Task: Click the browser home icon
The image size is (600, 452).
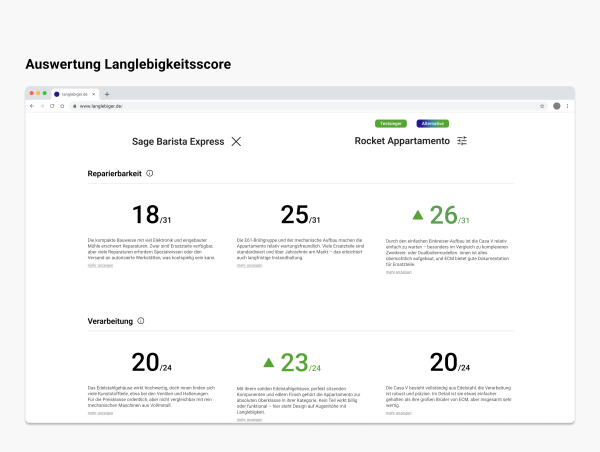Action: [61, 105]
